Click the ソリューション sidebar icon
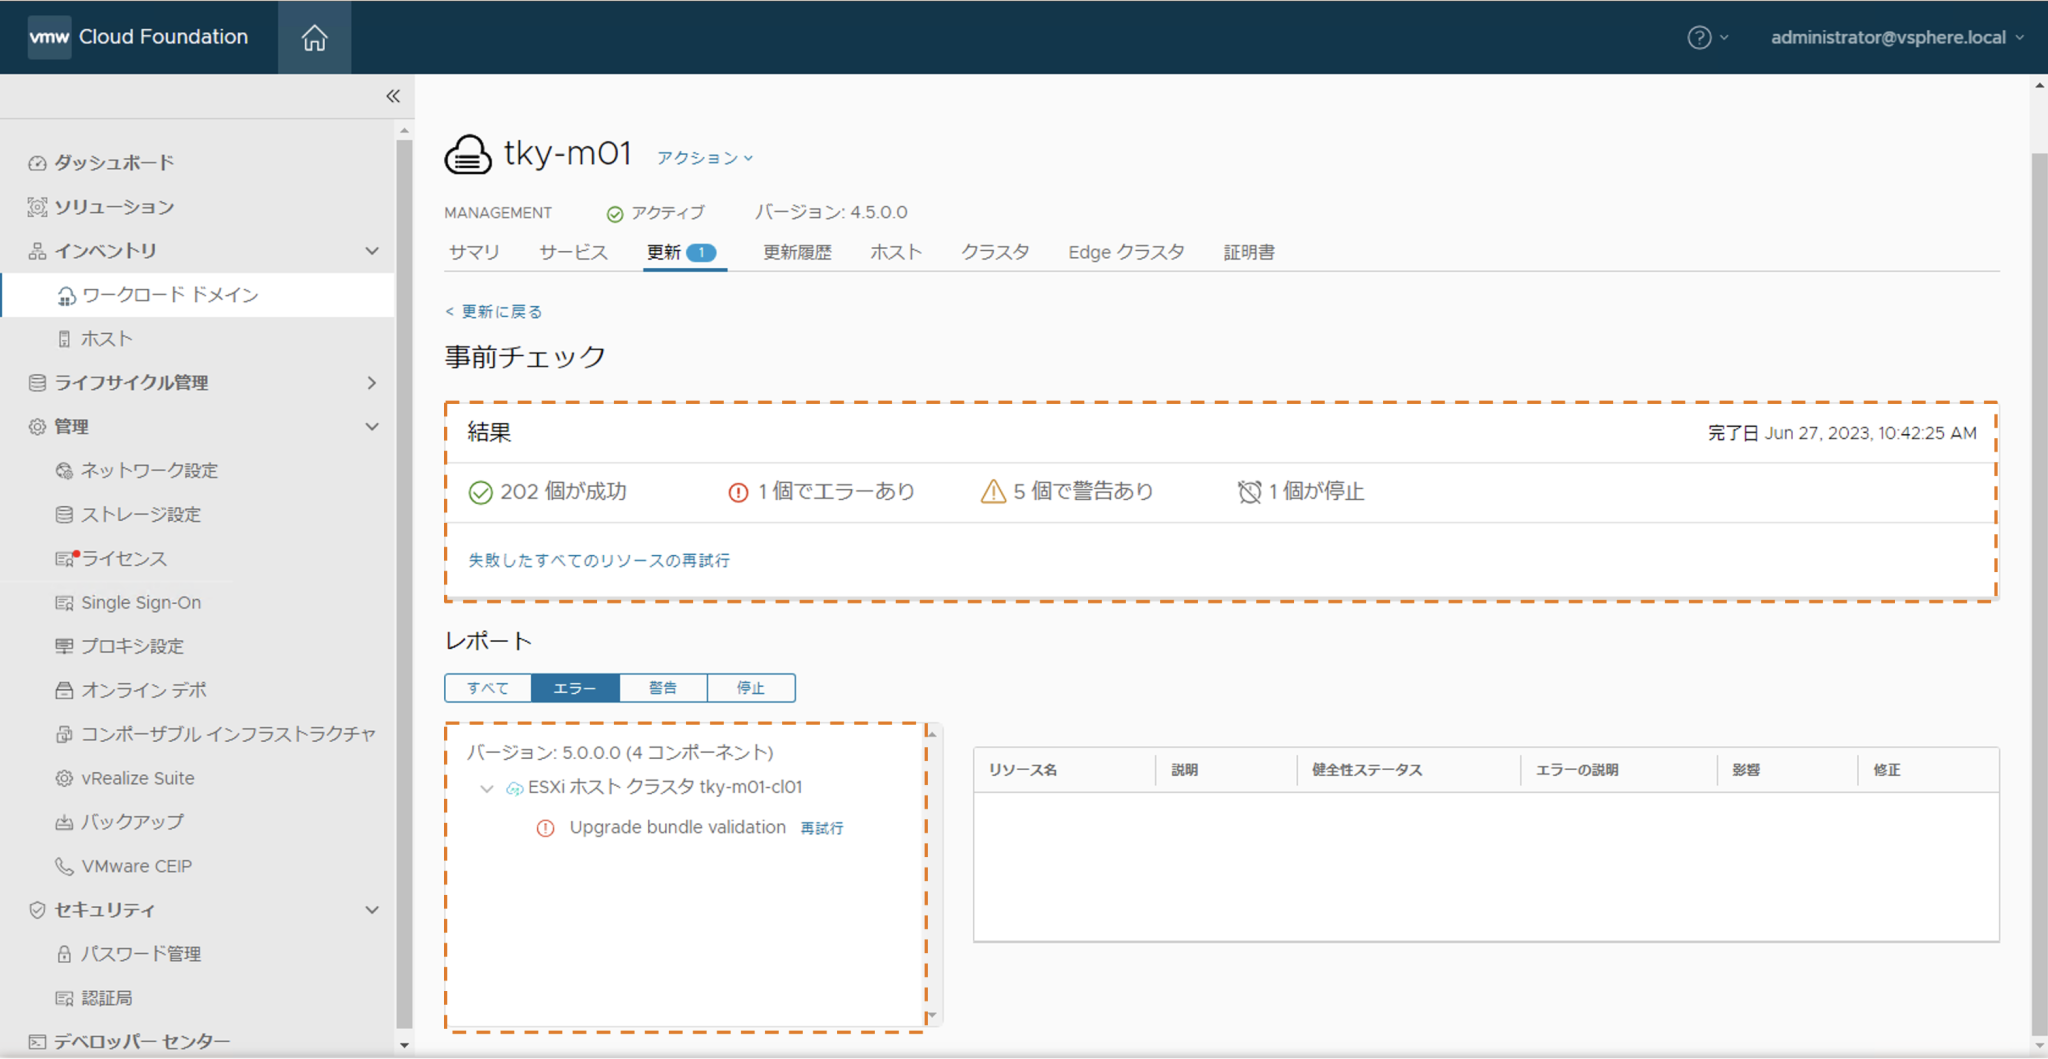 click(37, 207)
